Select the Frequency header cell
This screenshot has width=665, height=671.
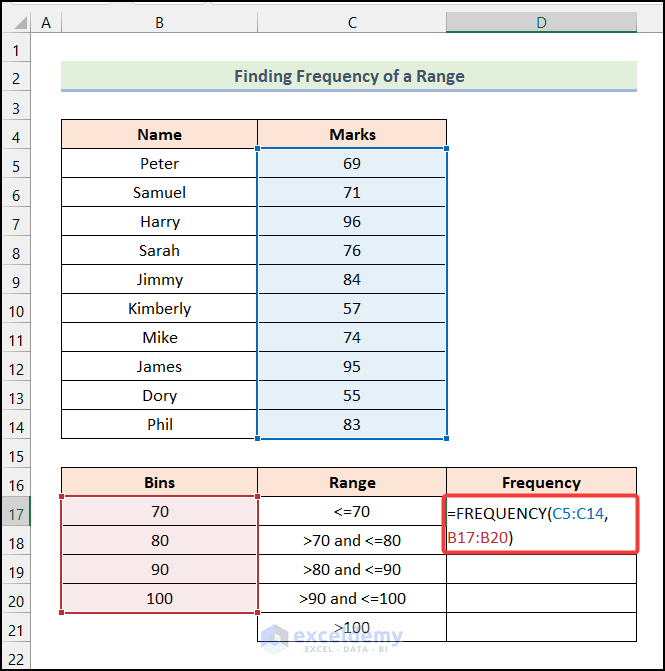click(x=541, y=482)
